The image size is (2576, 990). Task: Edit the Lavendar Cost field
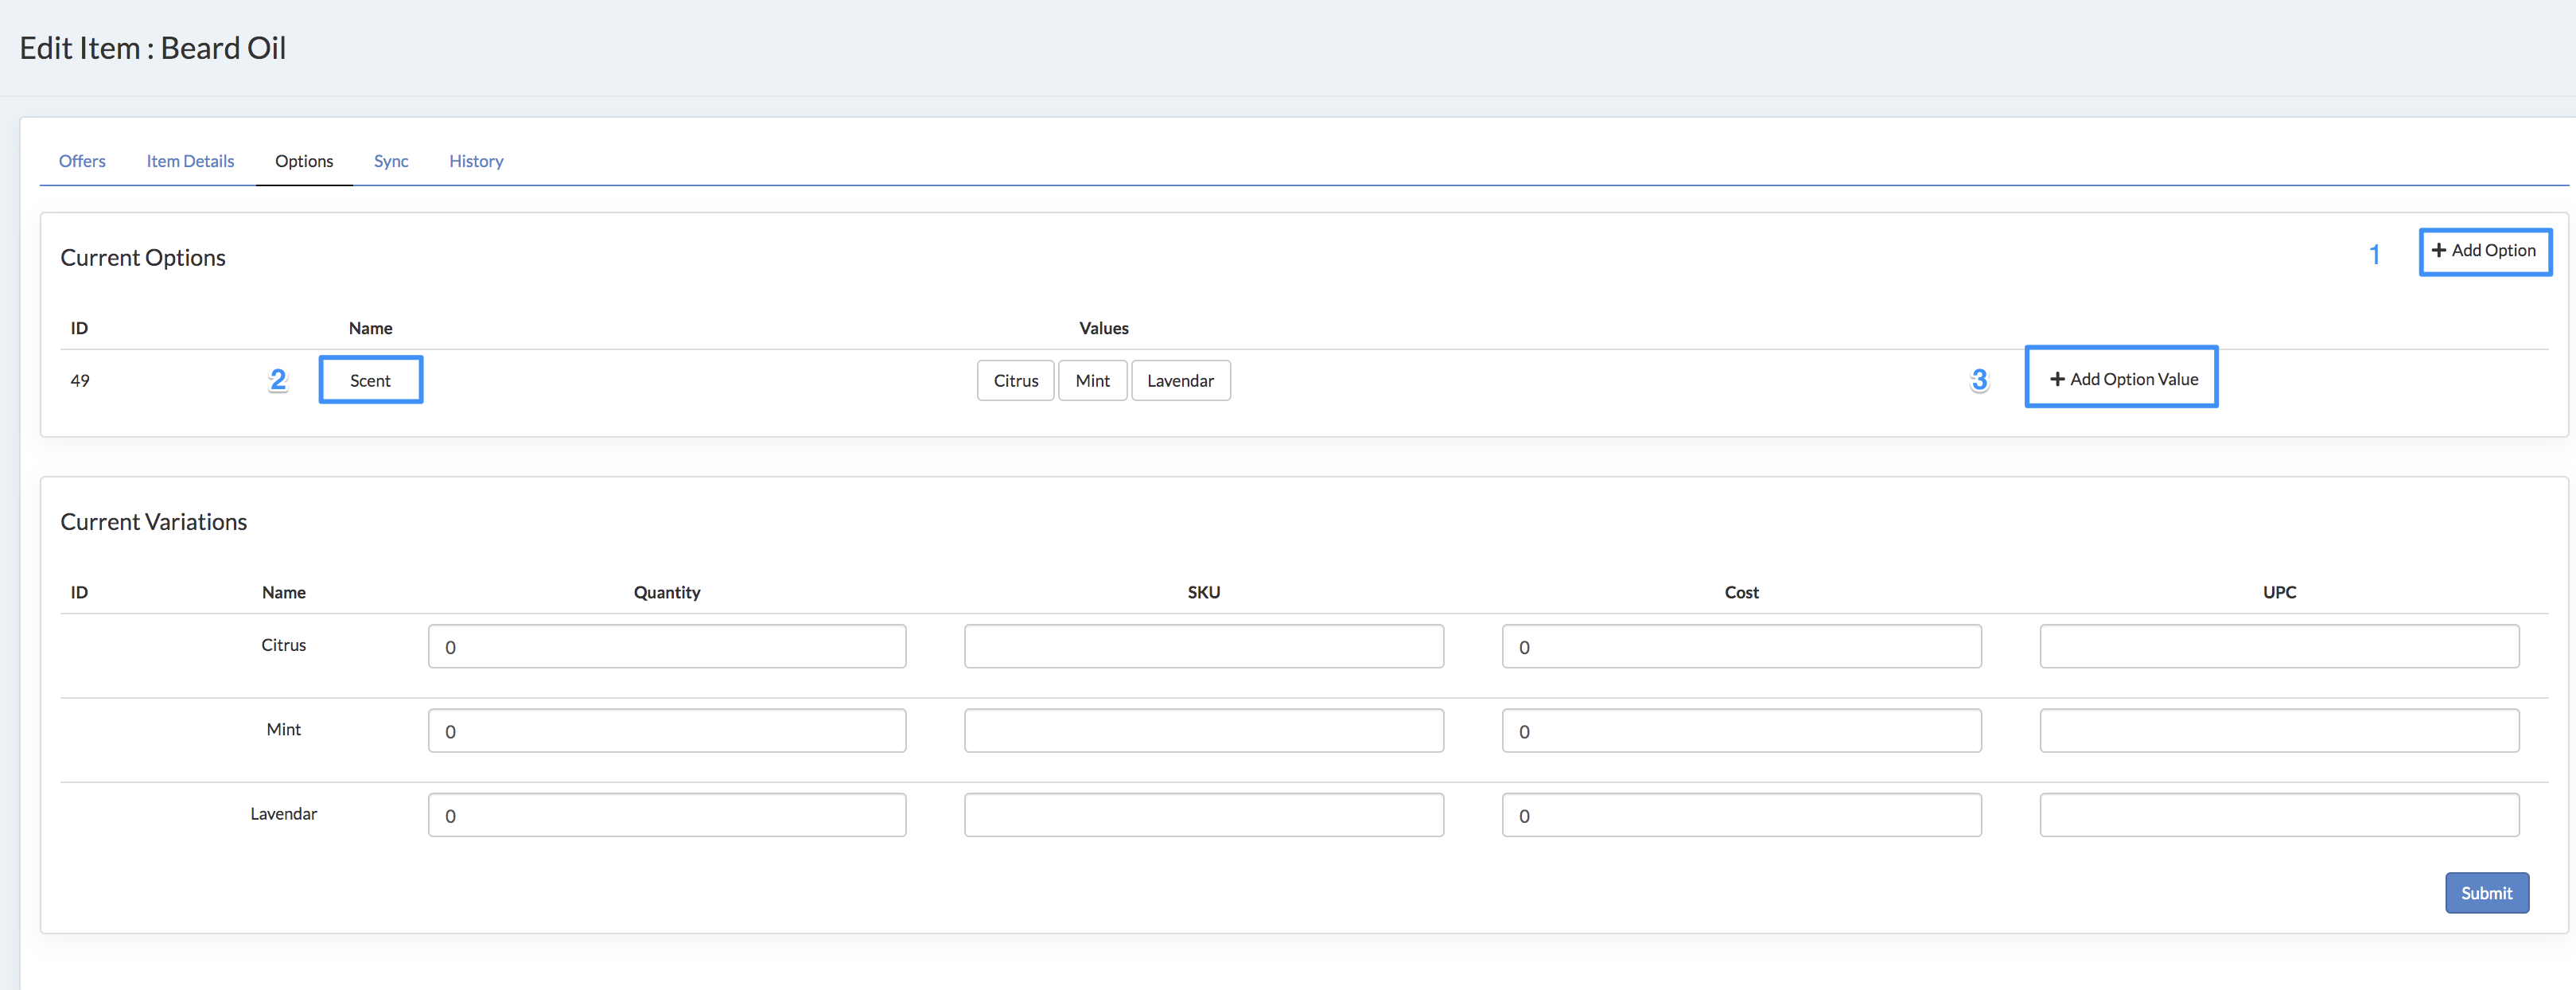tap(1741, 815)
